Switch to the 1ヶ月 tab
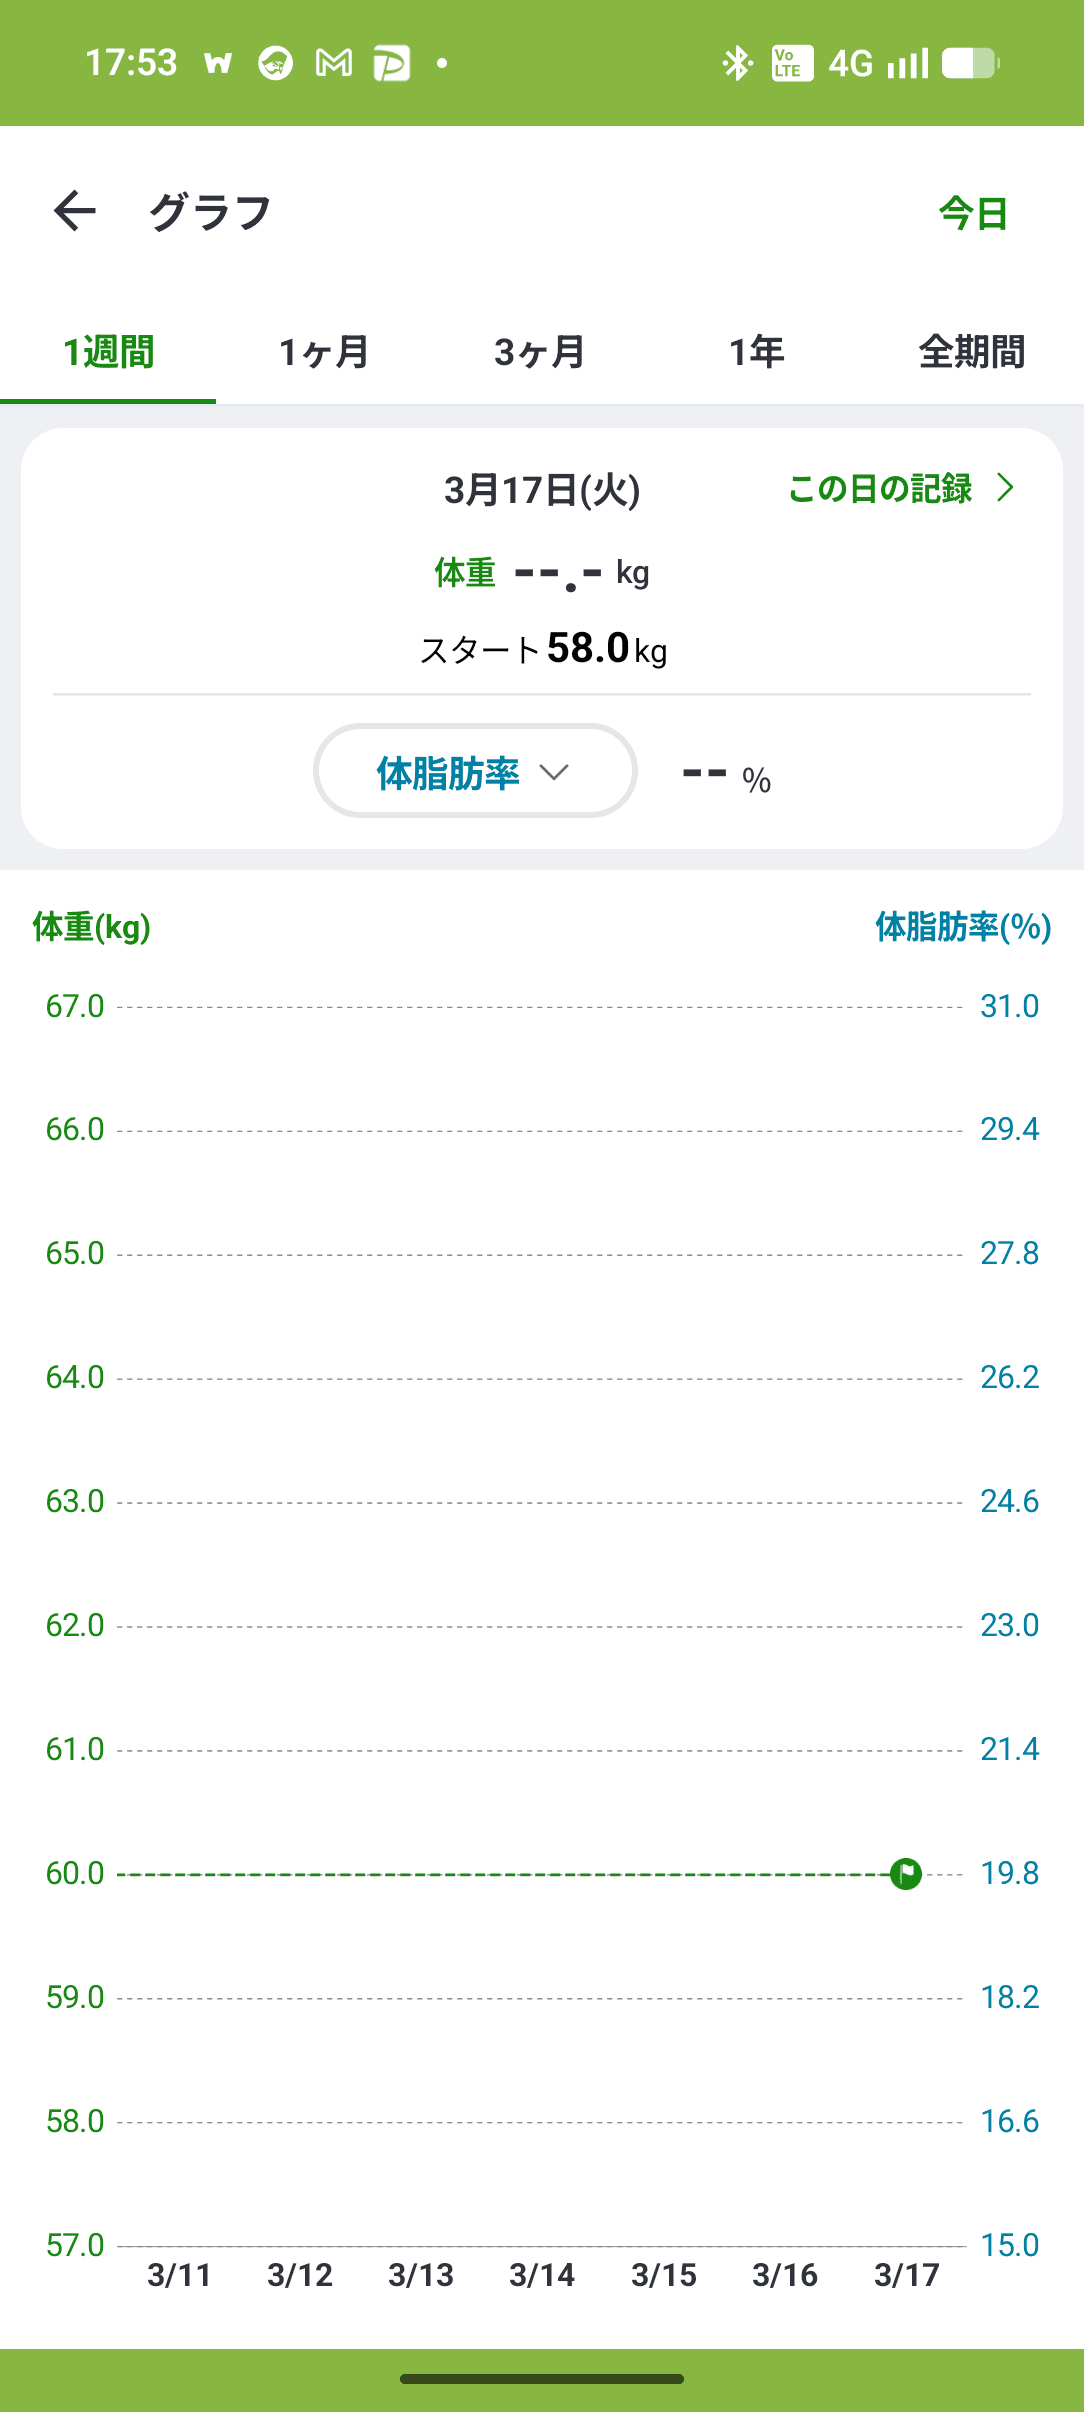The width and height of the screenshot is (1084, 2412). (324, 352)
